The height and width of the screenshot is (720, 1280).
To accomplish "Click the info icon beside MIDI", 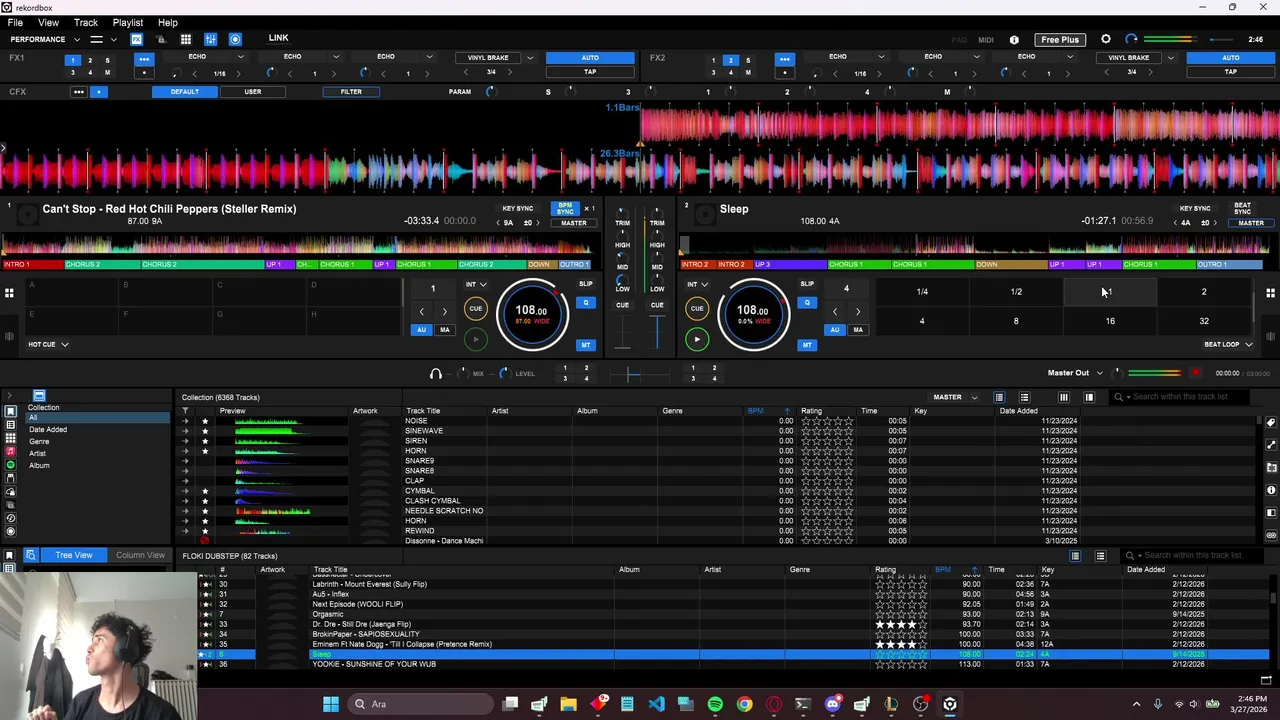I will pyautogui.click(x=1014, y=39).
